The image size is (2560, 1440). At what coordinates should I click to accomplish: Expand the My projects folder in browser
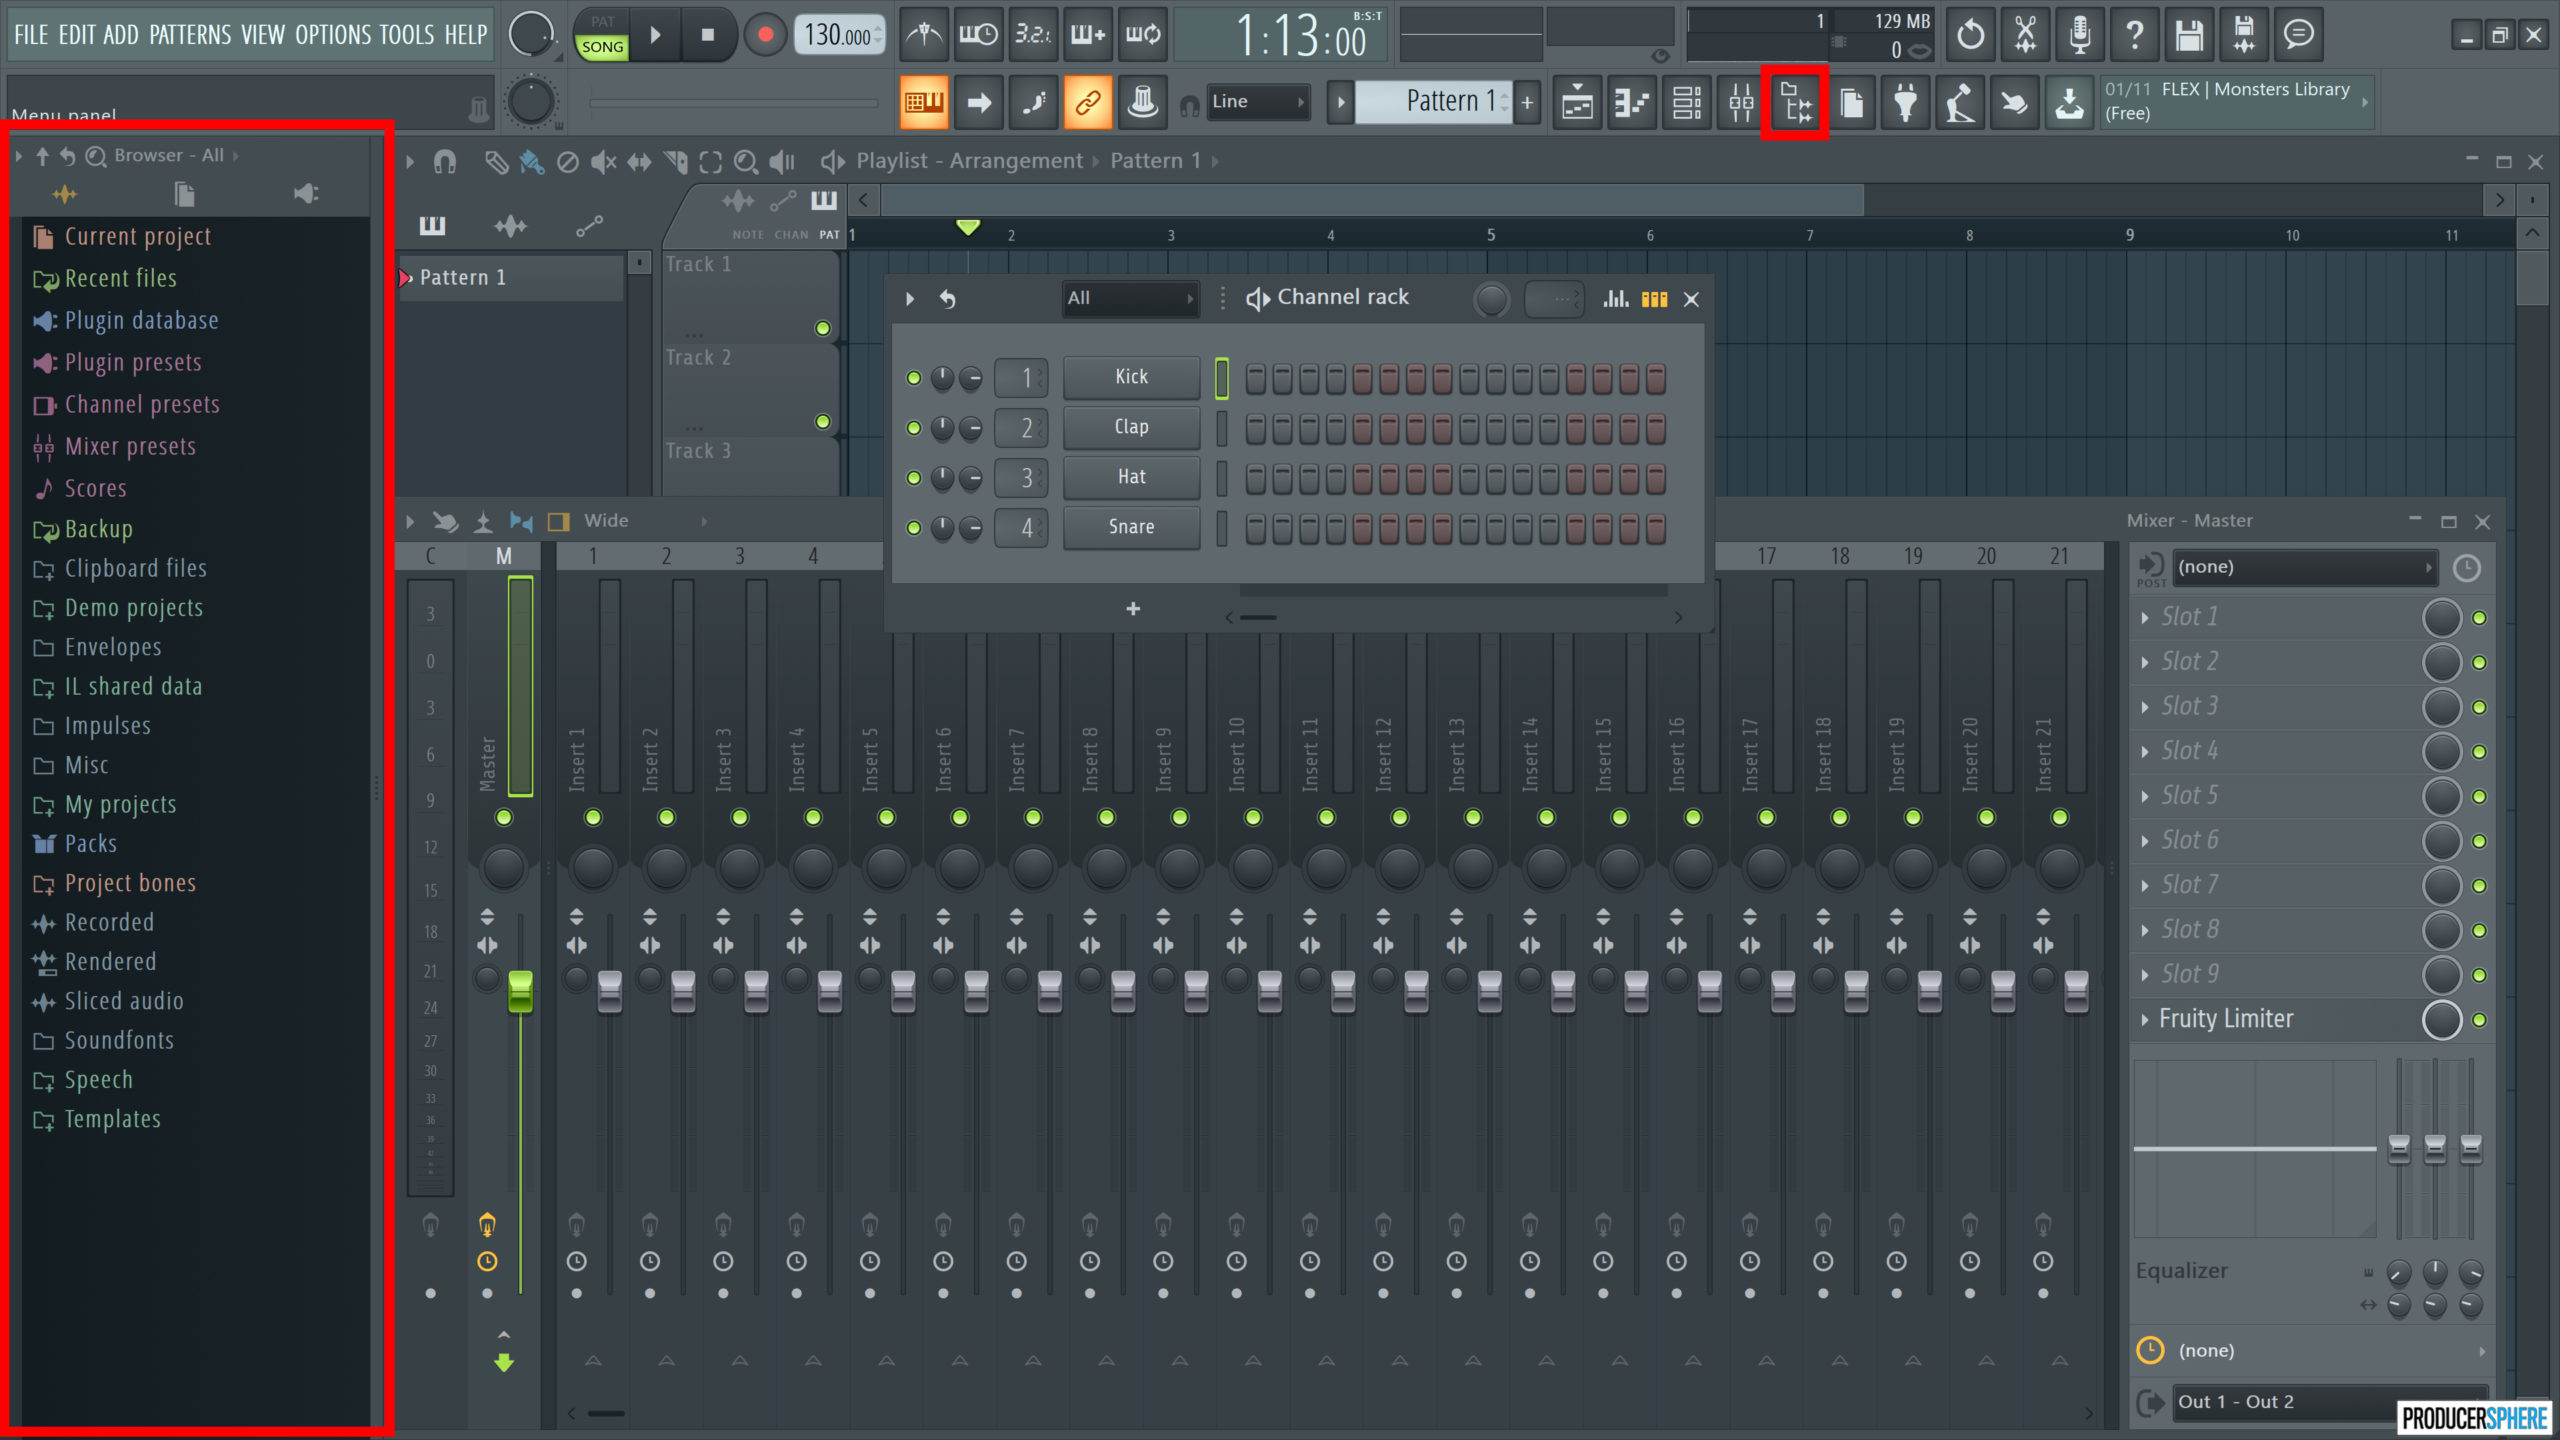(120, 804)
